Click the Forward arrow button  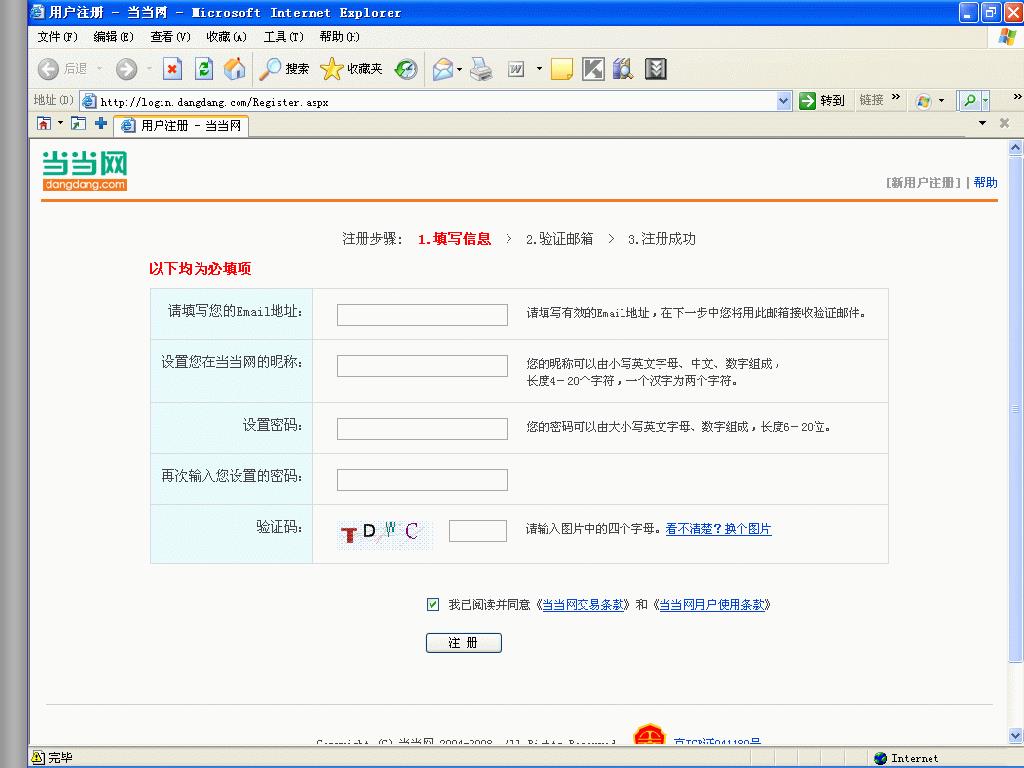pos(127,69)
